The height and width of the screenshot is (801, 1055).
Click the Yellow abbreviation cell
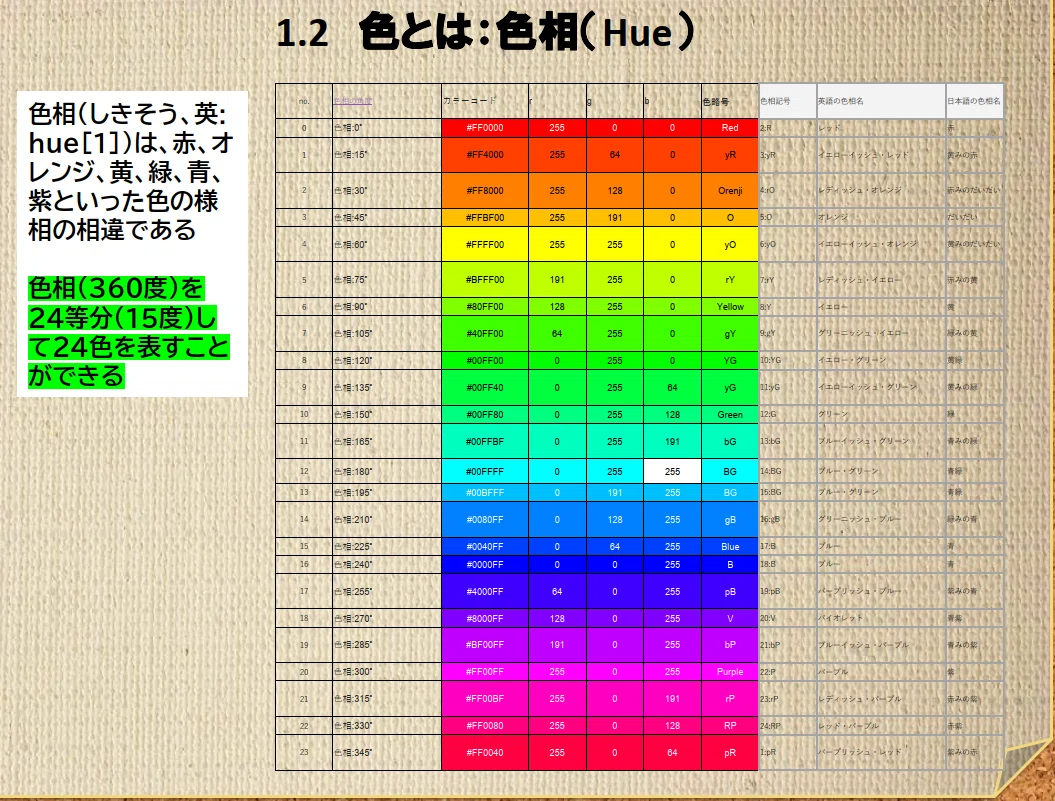[x=730, y=306]
